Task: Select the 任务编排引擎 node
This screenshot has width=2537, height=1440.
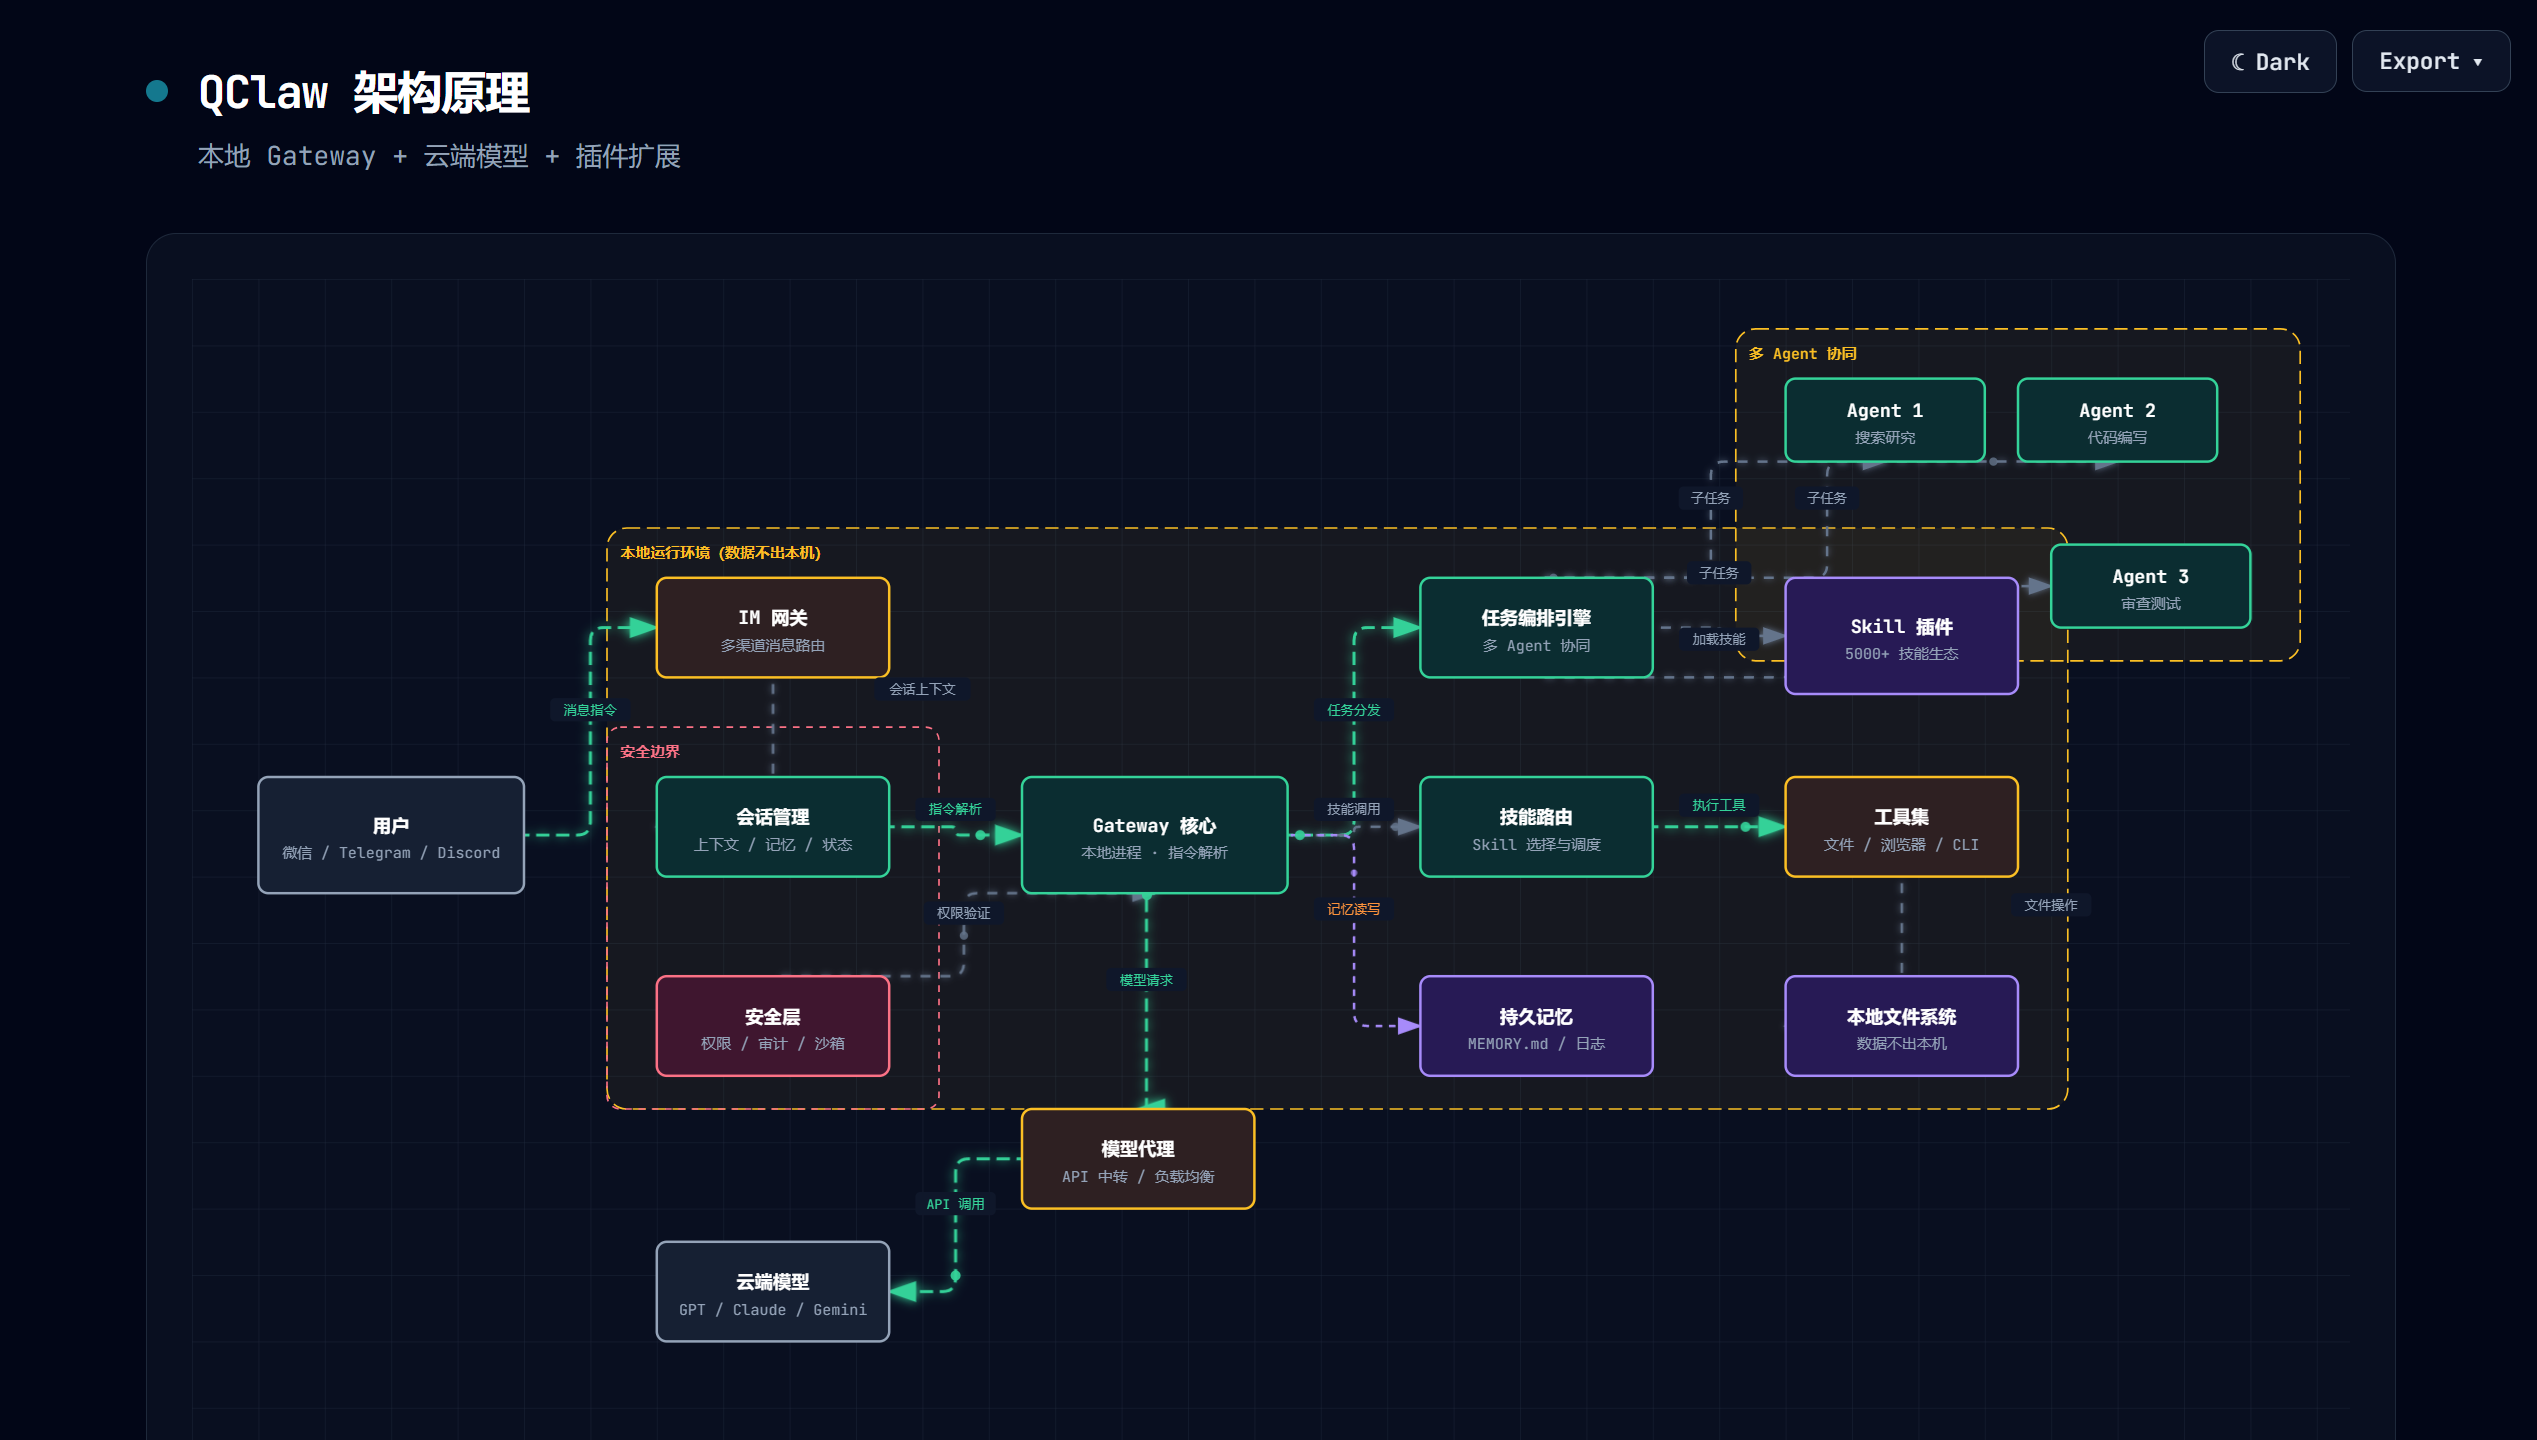Action: pyautogui.click(x=1536, y=628)
